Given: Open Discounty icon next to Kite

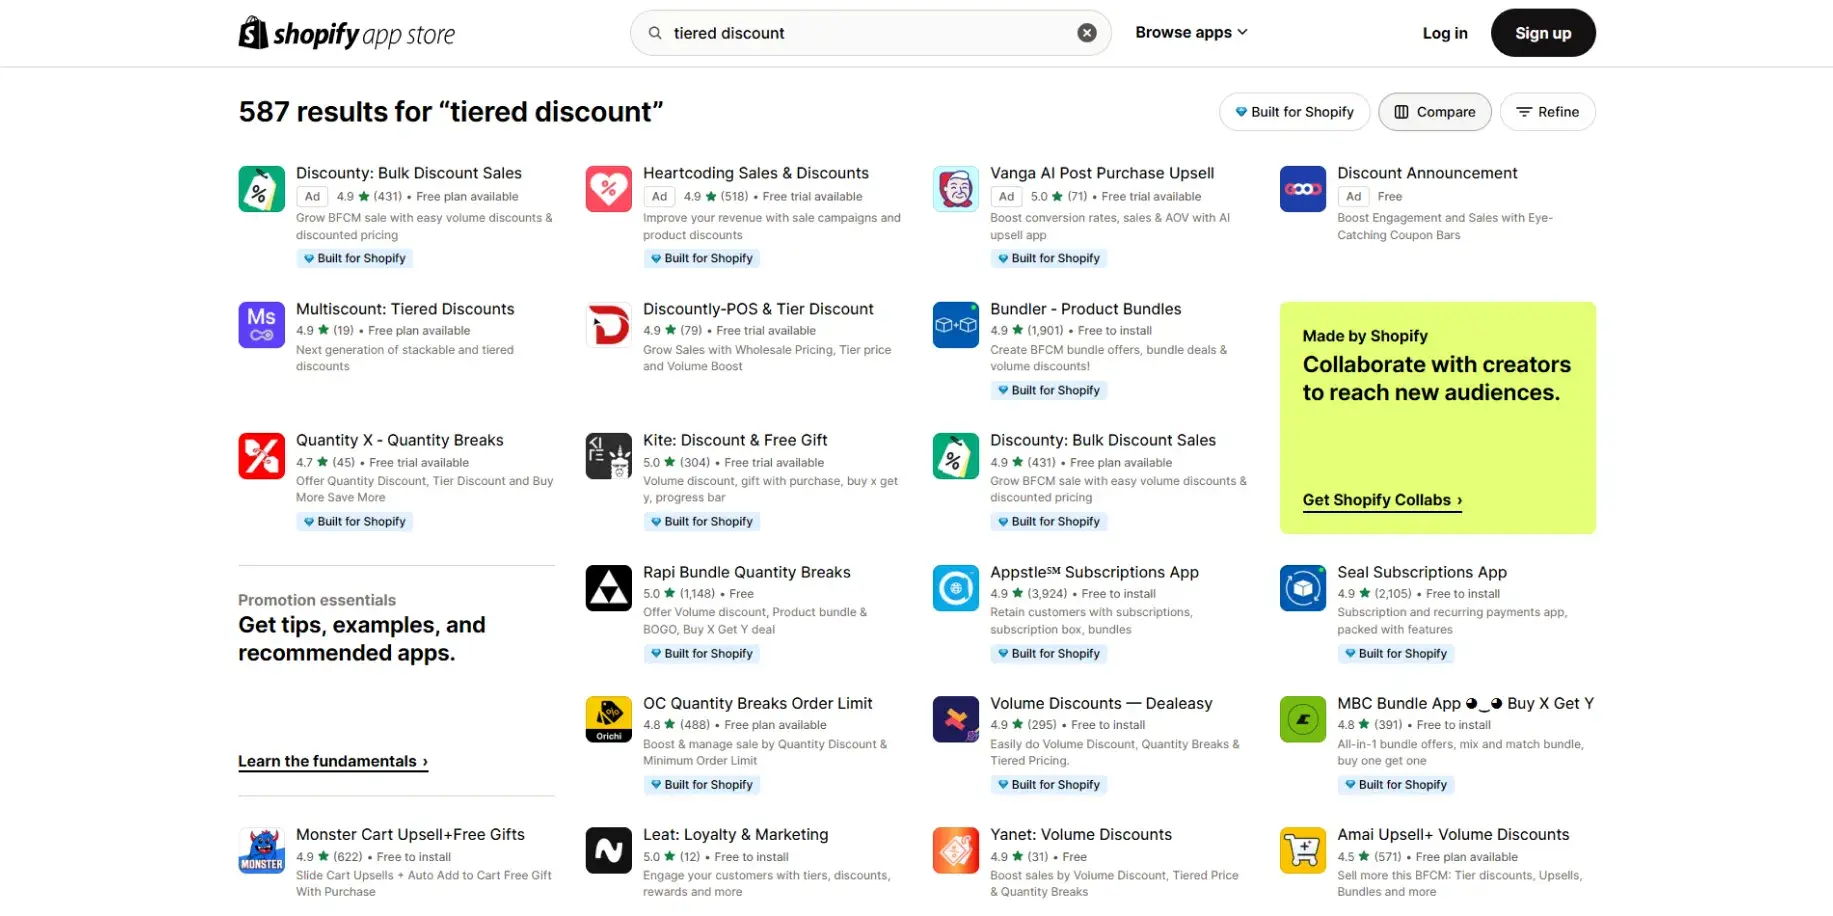Looking at the screenshot, I should [955, 456].
